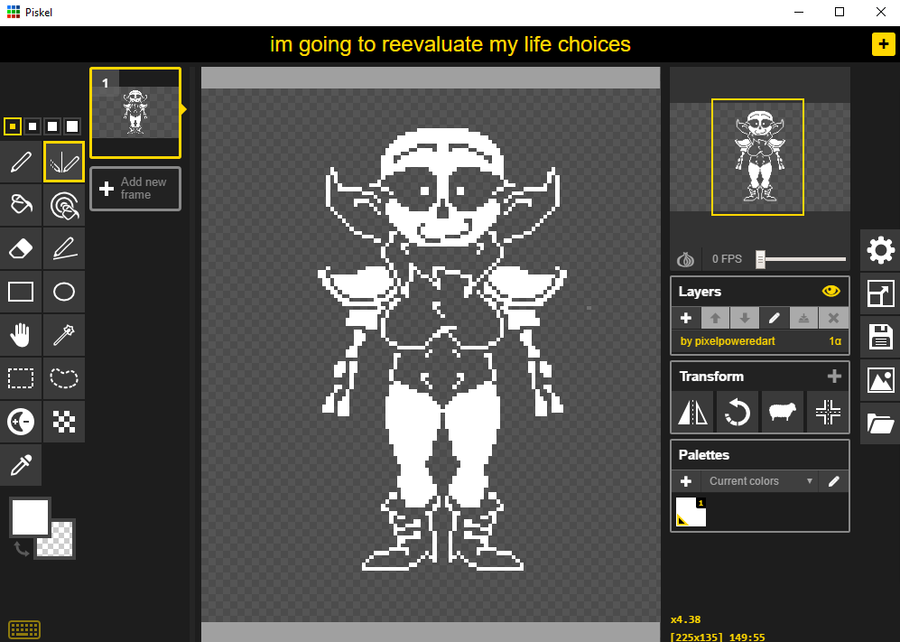Delete the selected layer
Image resolution: width=900 pixels, height=642 pixels.
pyautogui.click(x=833, y=318)
